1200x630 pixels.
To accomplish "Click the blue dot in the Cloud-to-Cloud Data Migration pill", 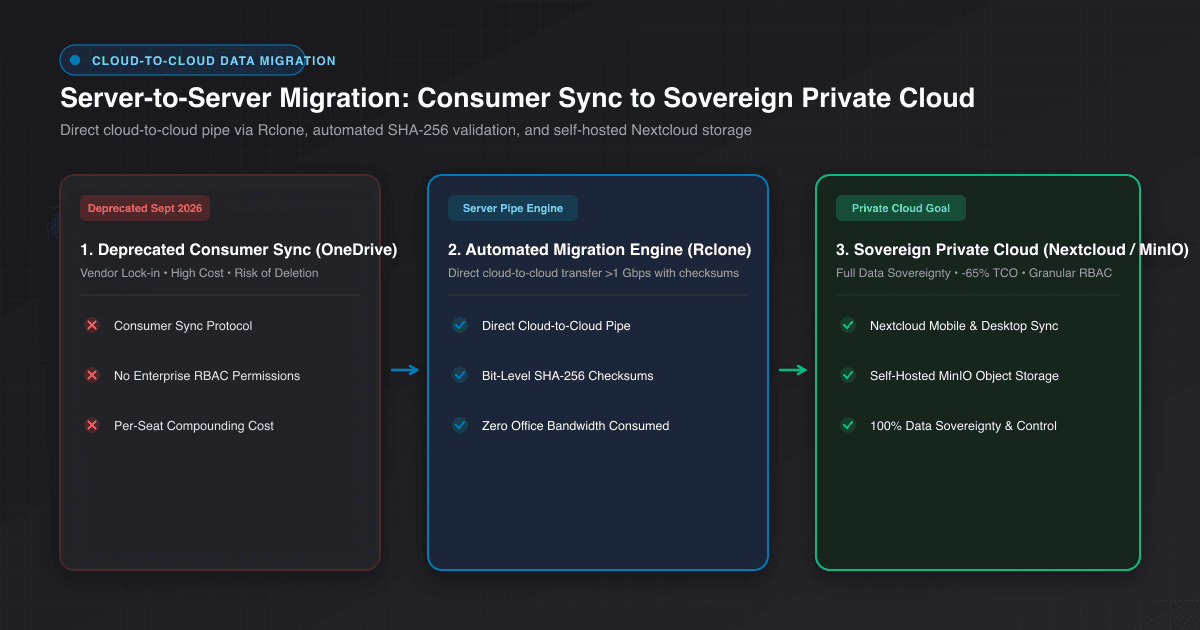I will click(75, 61).
